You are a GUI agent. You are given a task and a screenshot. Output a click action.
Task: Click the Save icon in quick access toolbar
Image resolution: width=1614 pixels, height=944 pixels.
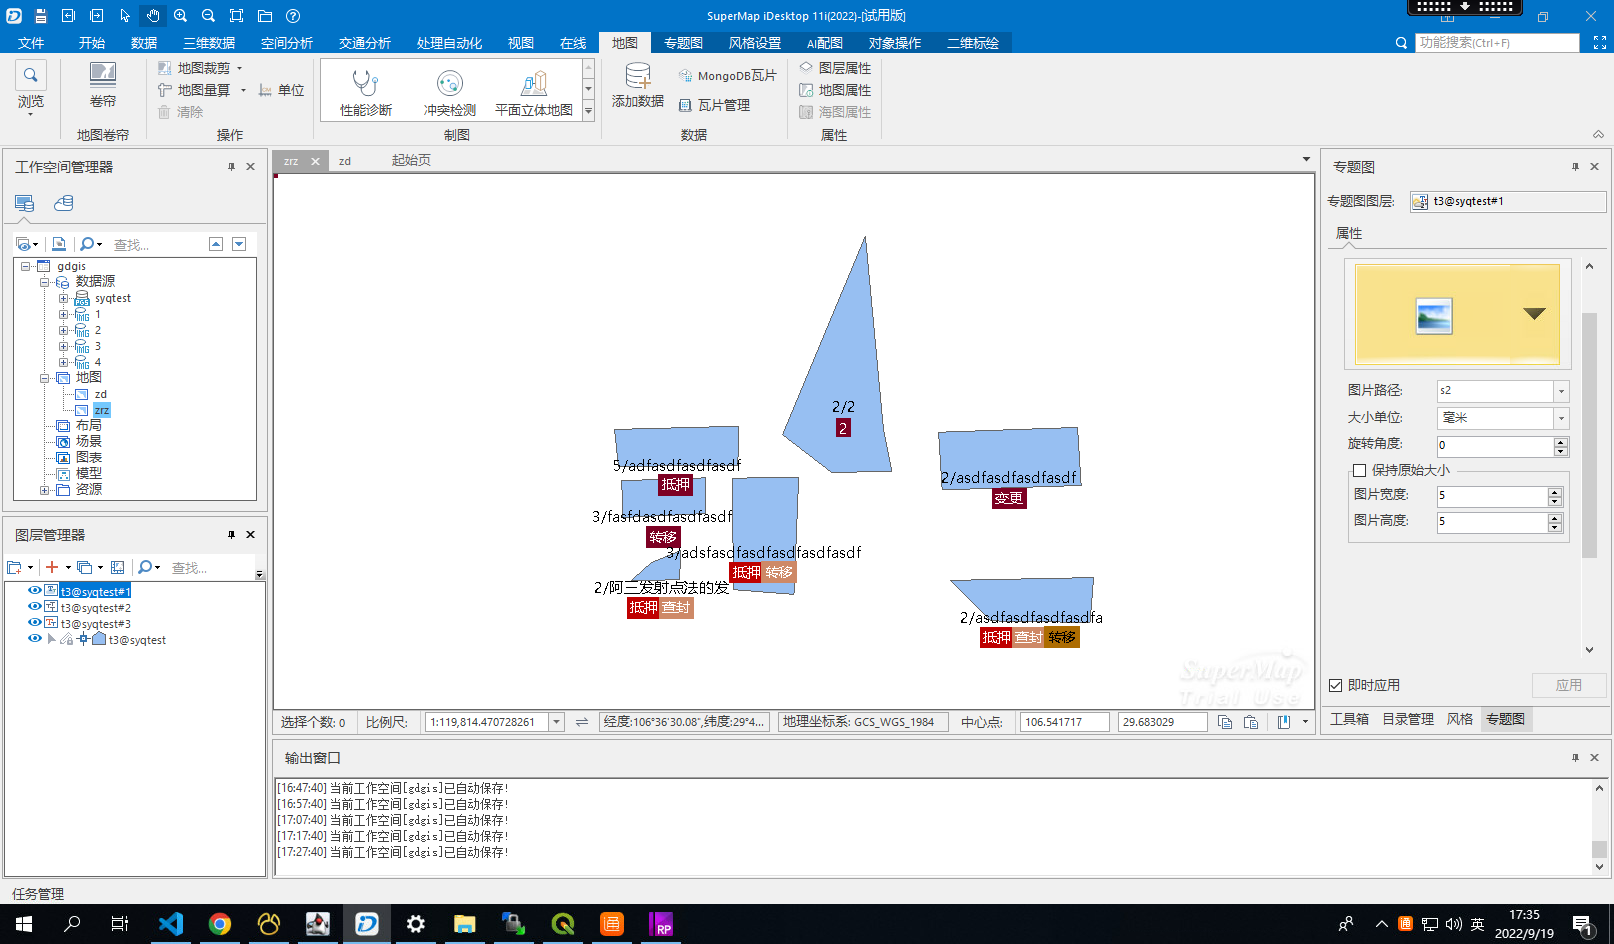point(41,16)
